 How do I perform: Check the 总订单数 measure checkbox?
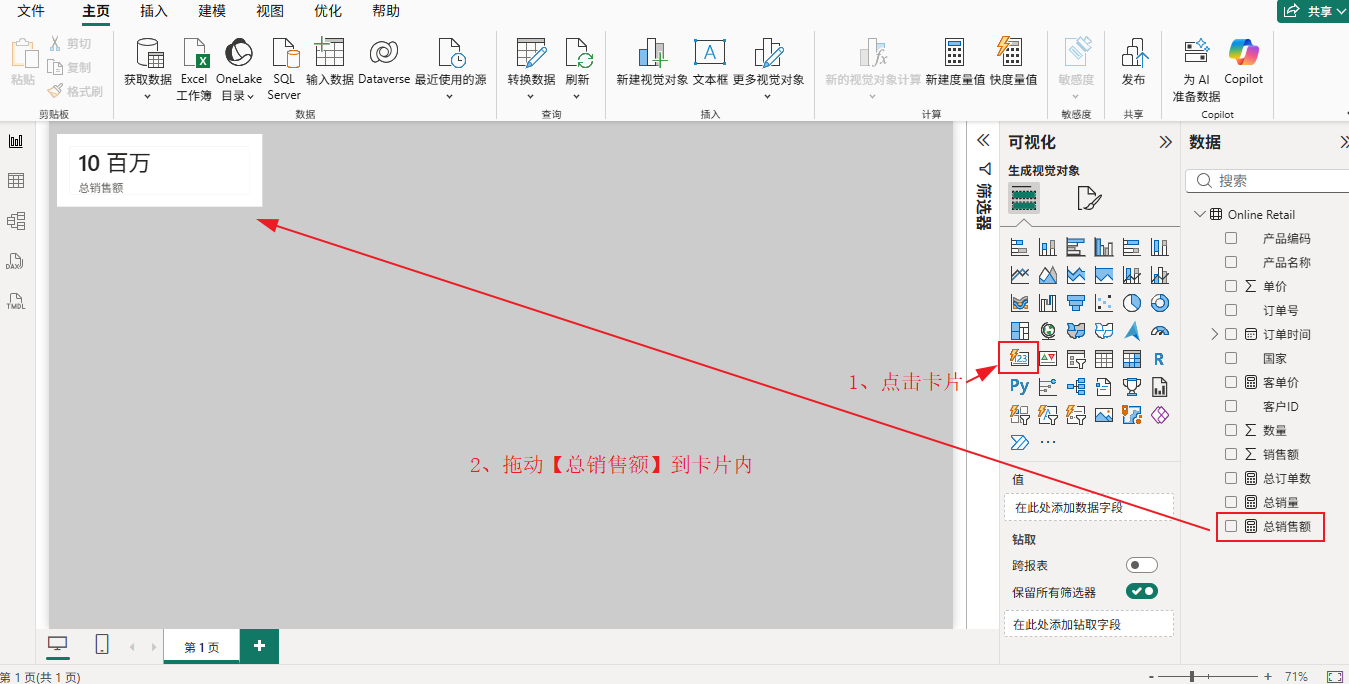coord(1231,478)
